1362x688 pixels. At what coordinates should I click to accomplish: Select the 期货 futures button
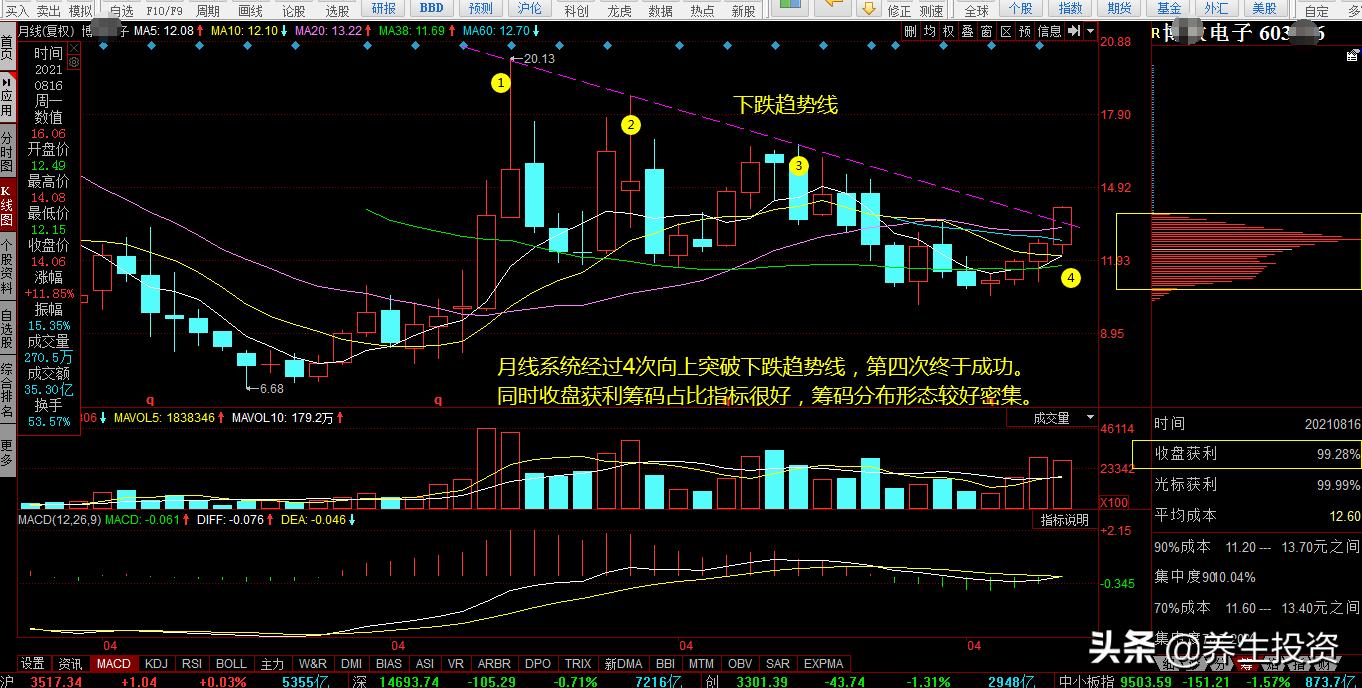(x=1120, y=8)
